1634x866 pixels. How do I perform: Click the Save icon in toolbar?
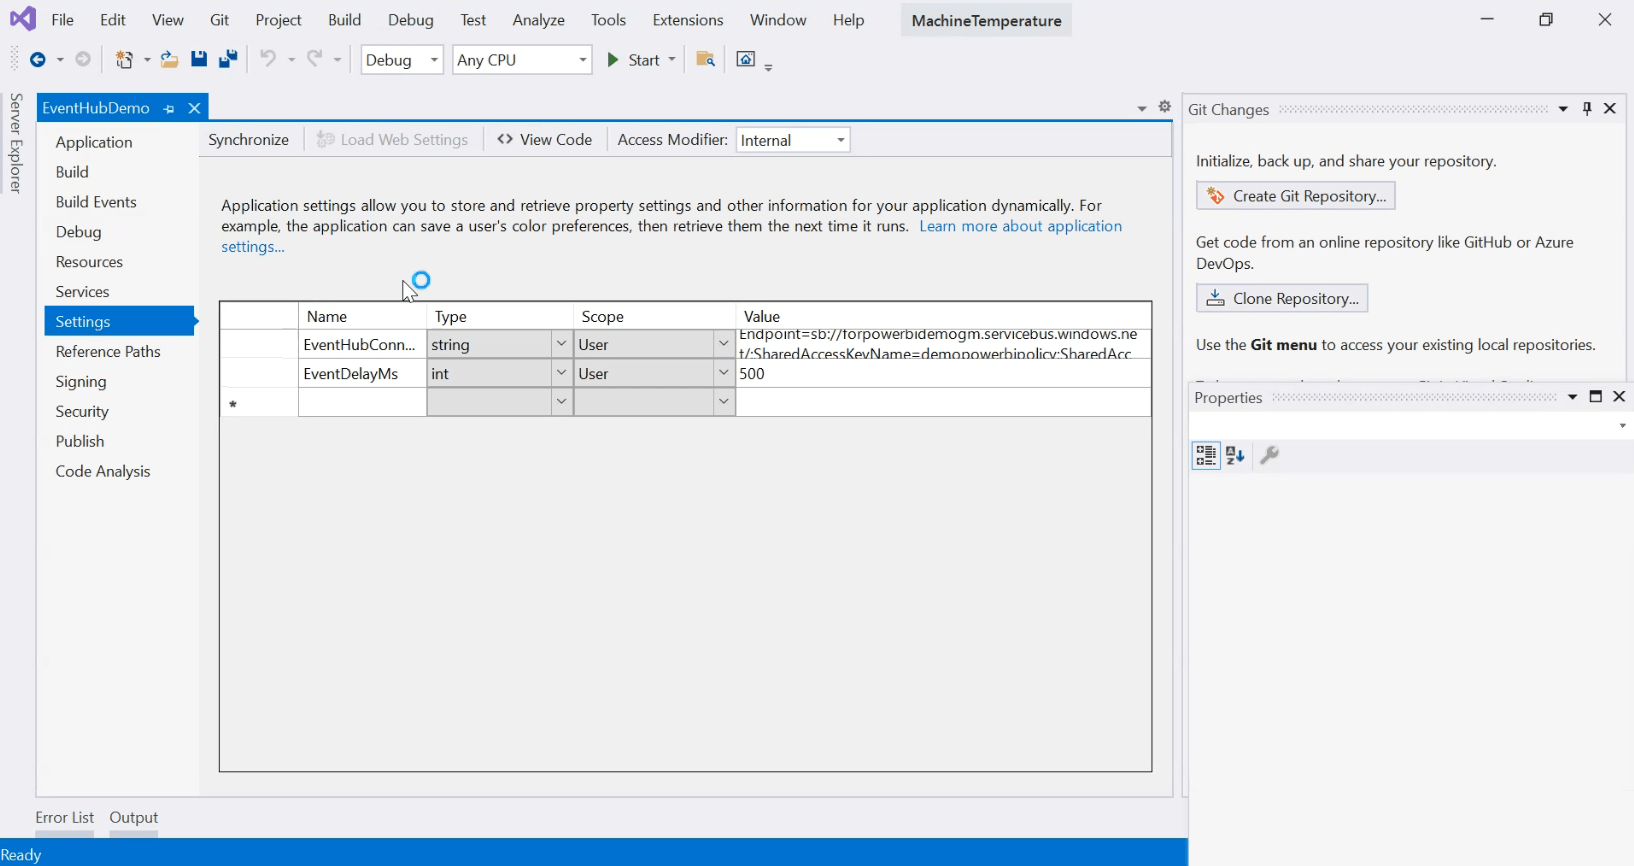click(x=199, y=60)
